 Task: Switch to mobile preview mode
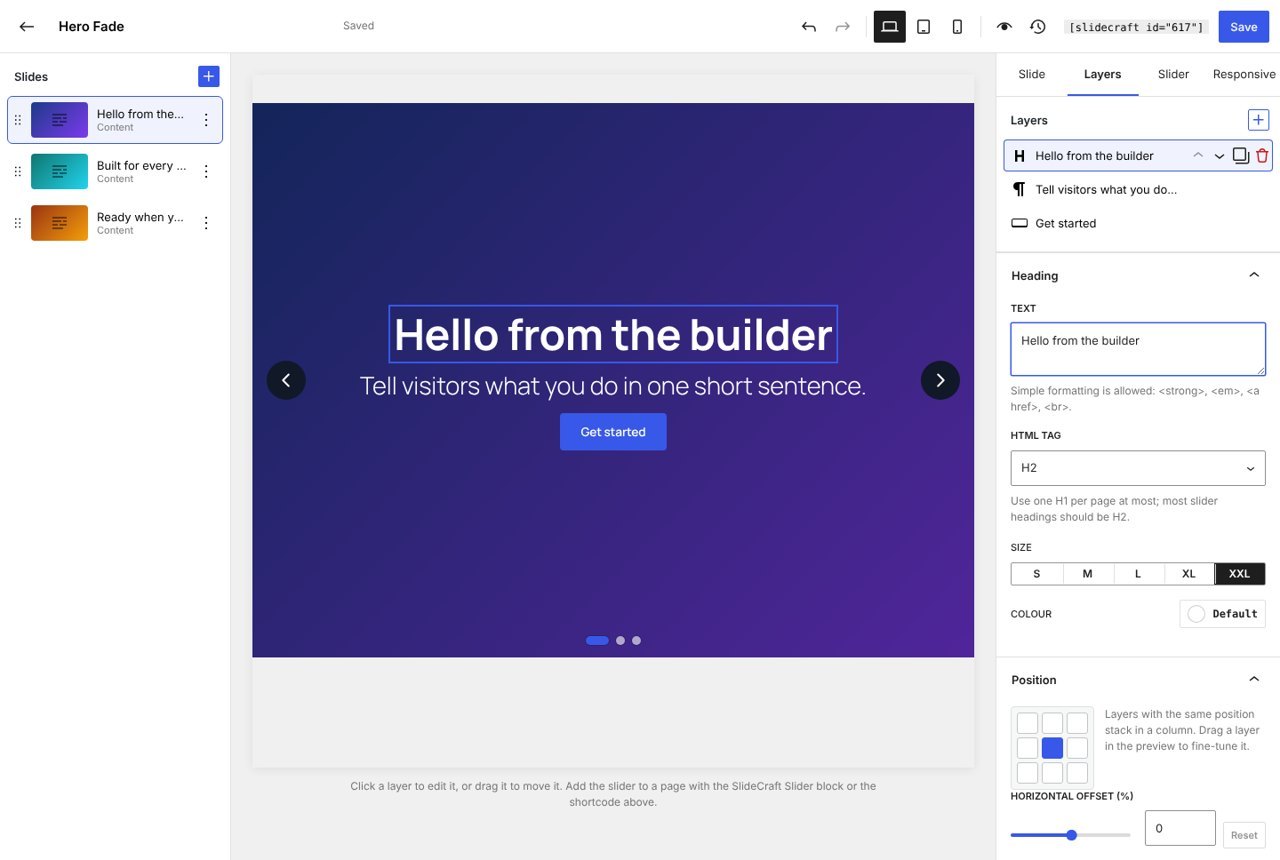tap(957, 27)
